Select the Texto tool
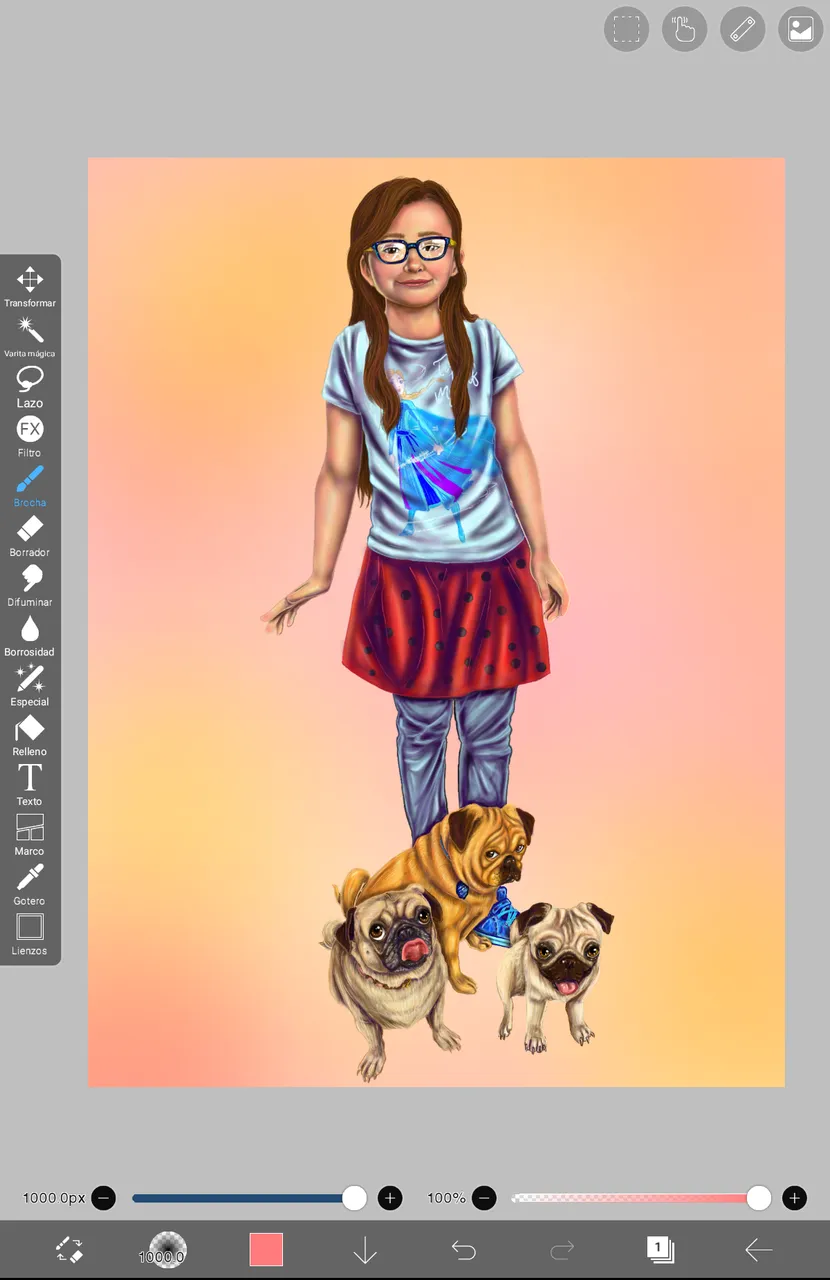The width and height of the screenshot is (830, 1280). [x=30, y=786]
